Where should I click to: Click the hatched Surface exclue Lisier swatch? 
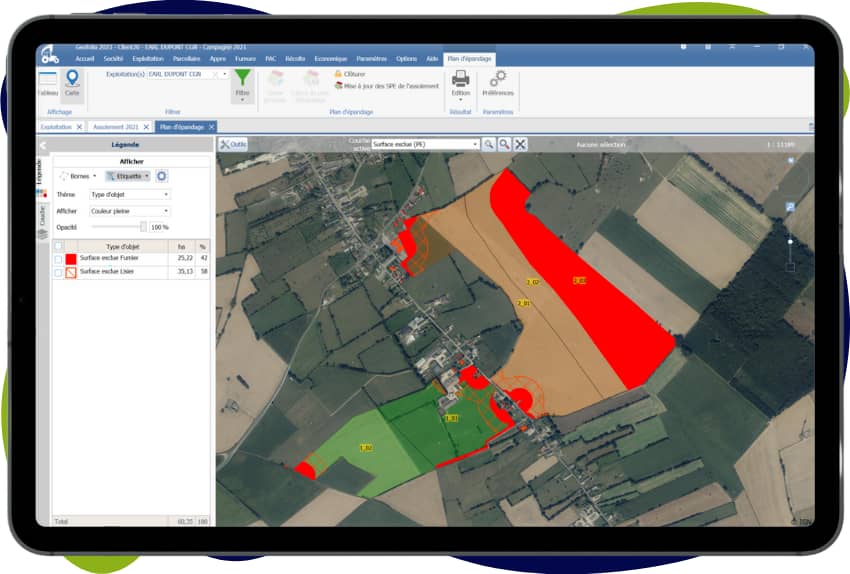coord(71,273)
